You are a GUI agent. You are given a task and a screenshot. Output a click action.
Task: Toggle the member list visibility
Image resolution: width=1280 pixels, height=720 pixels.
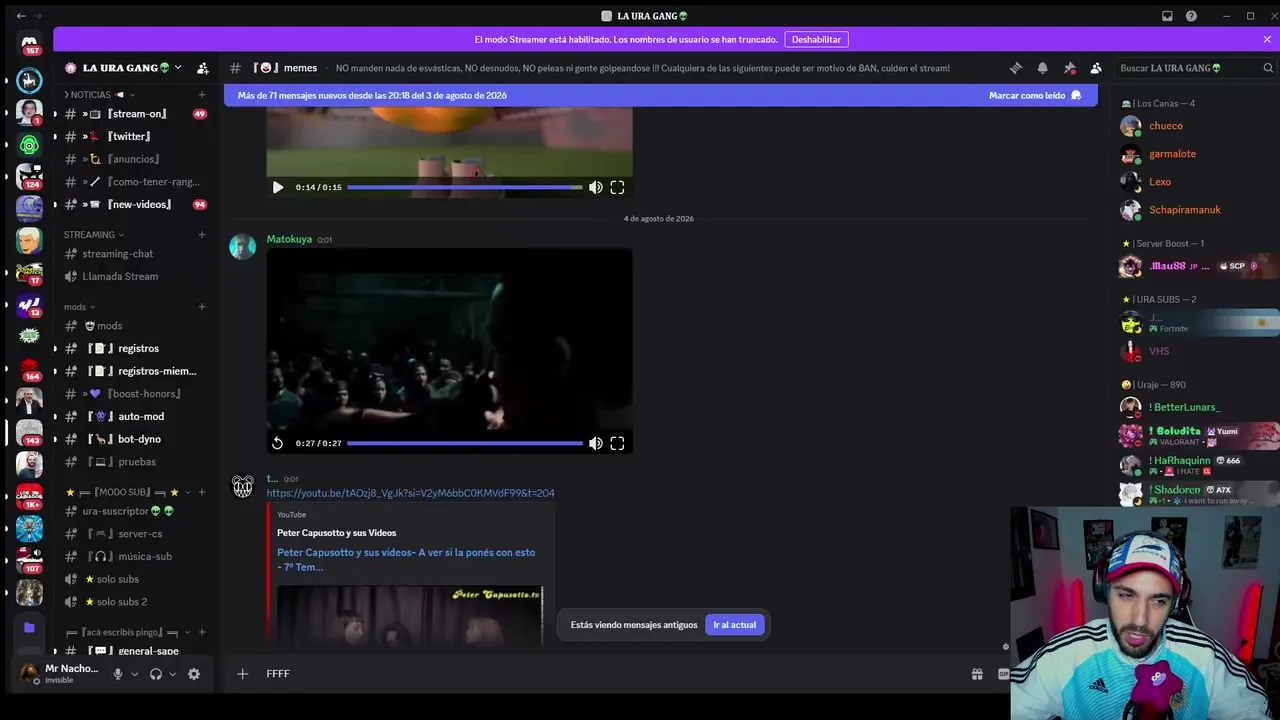1096,68
